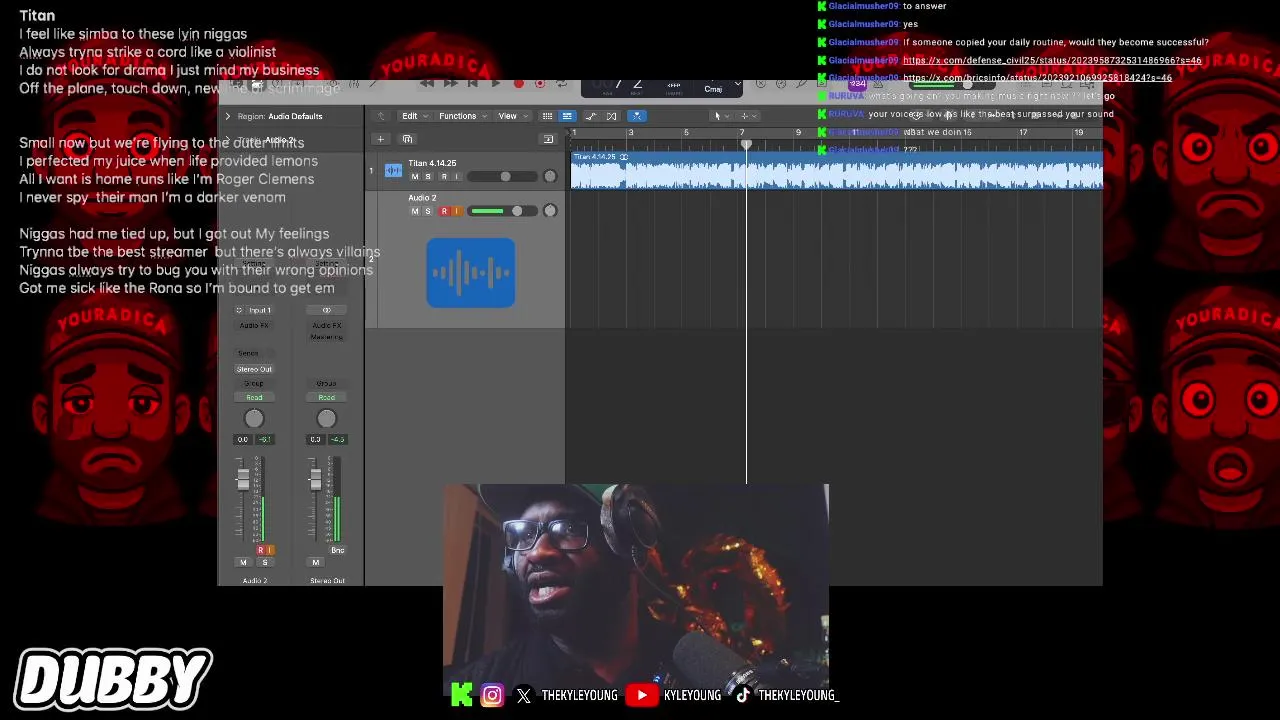Viewport: 1280px width, 720px height.
Task: Click the Audio 2 strip 0.0 gain field
Action: (243, 439)
